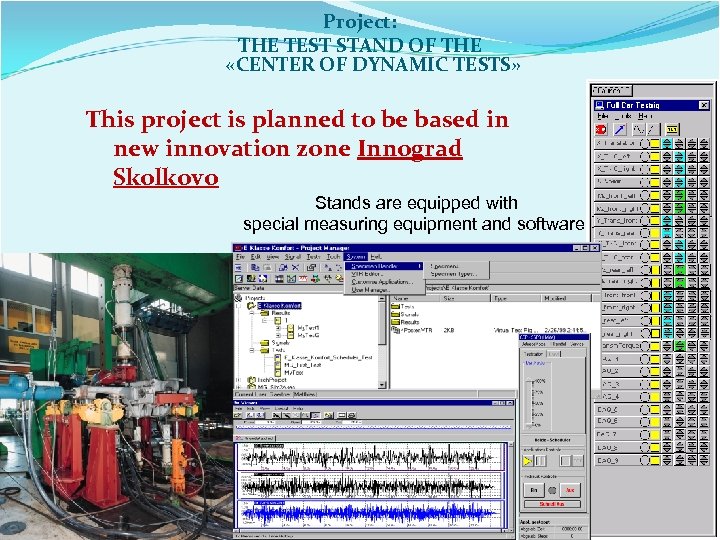Screen dimensions: 720x540
Task: Click the sine wave icon in Full Car Testing toolbar
Action: (639, 129)
